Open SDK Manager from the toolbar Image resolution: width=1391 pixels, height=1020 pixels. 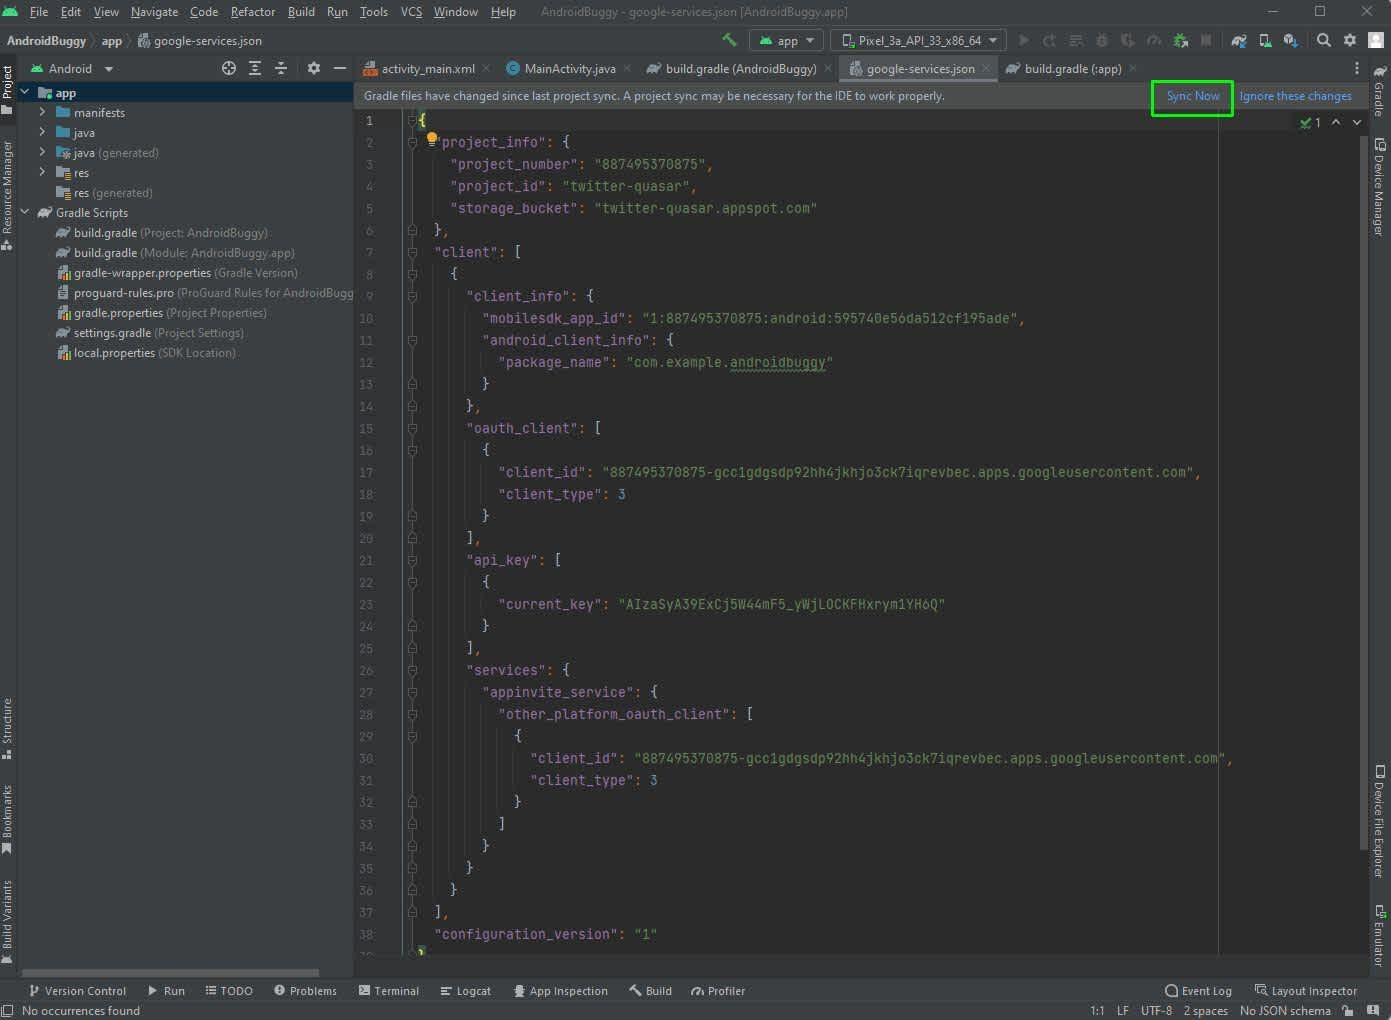[1290, 40]
